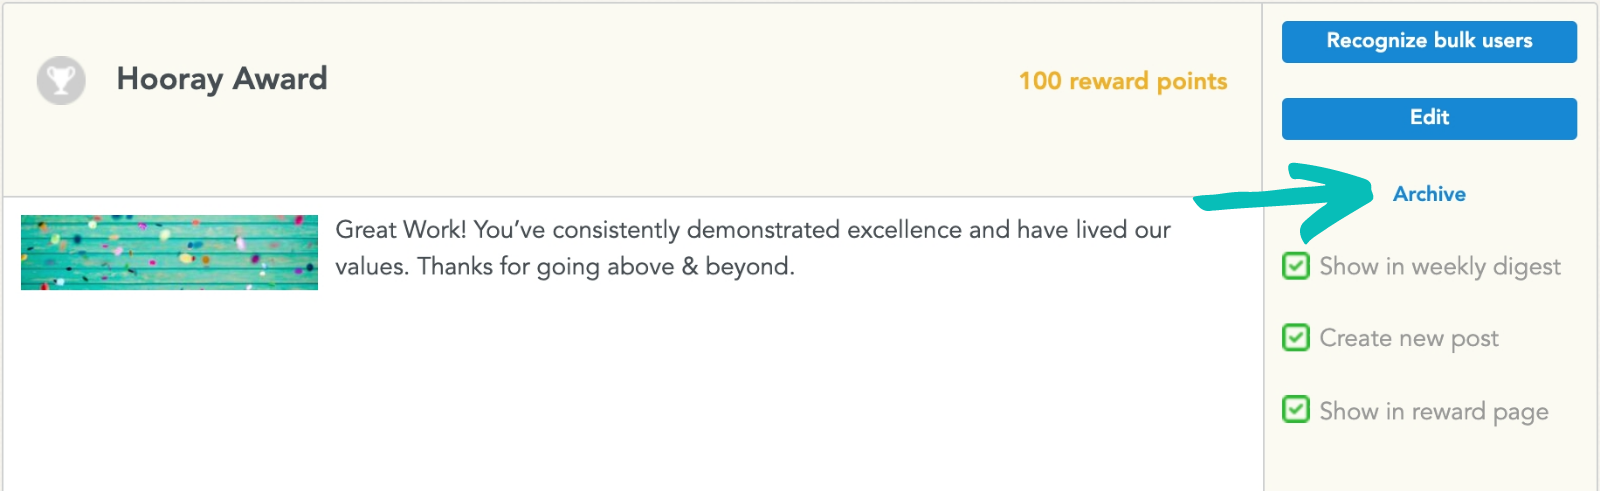Viewport: 1600px width, 491px height.
Task: Click 'Thanks for going above & beyond' line
Action: coord(606,267)
